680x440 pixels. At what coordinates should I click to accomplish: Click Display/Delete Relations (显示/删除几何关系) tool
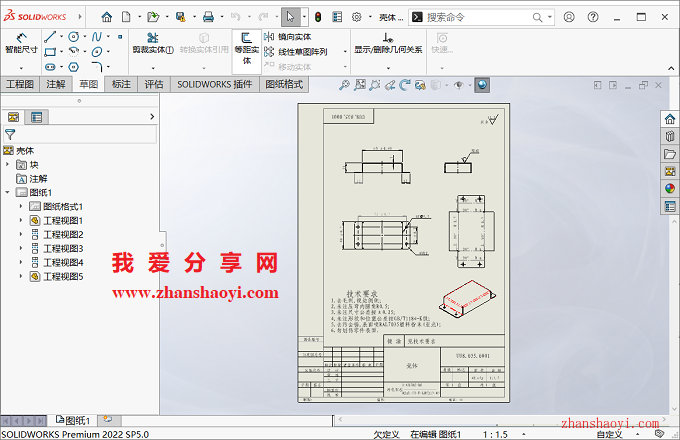[x=388, y=43]
